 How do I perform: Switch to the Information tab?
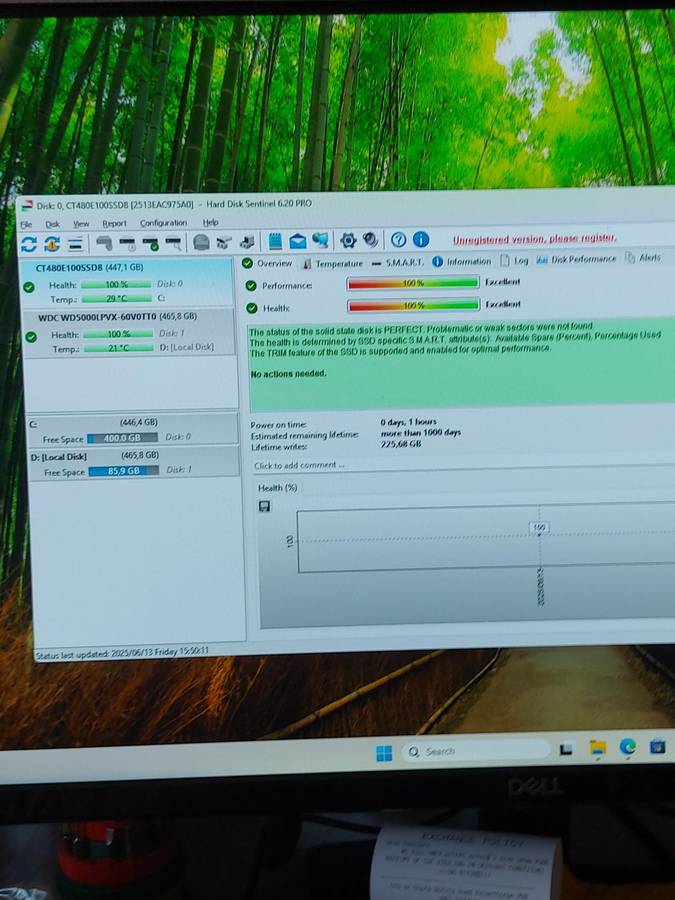click(461, 261)
